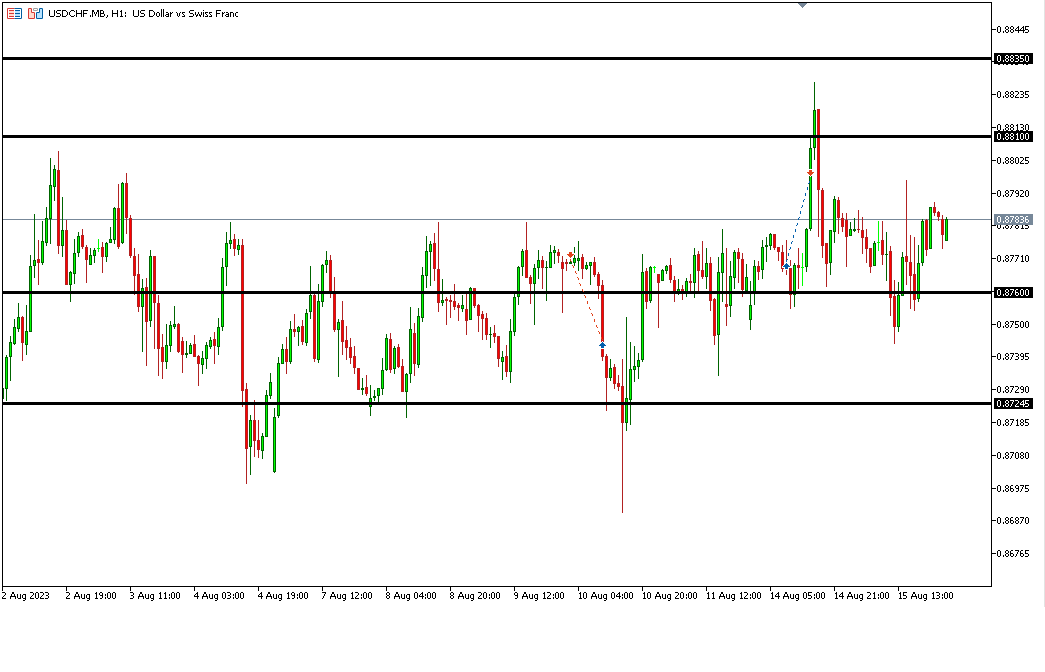
Task: Click price scale value 0.86870
Action: pos(1013,521)
